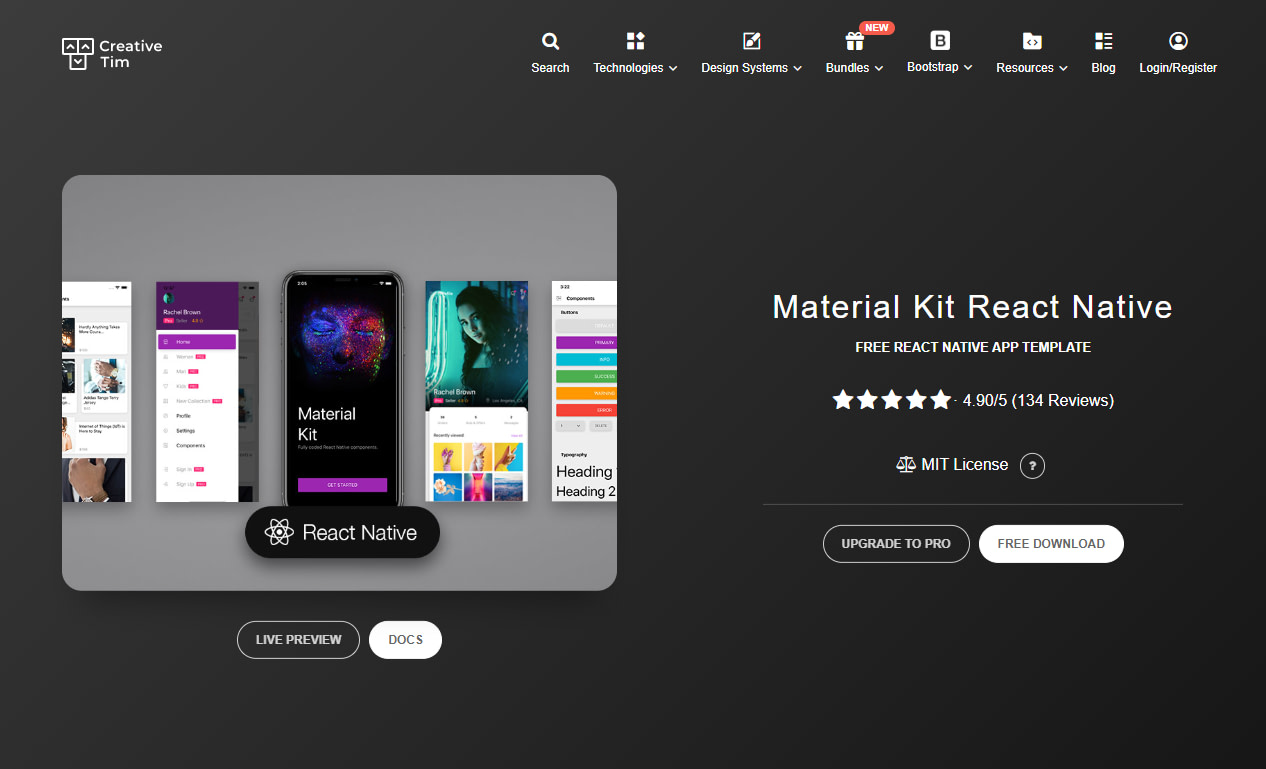
Task: Expand the Technologies dropdown menu
Action: coord(635,68)
